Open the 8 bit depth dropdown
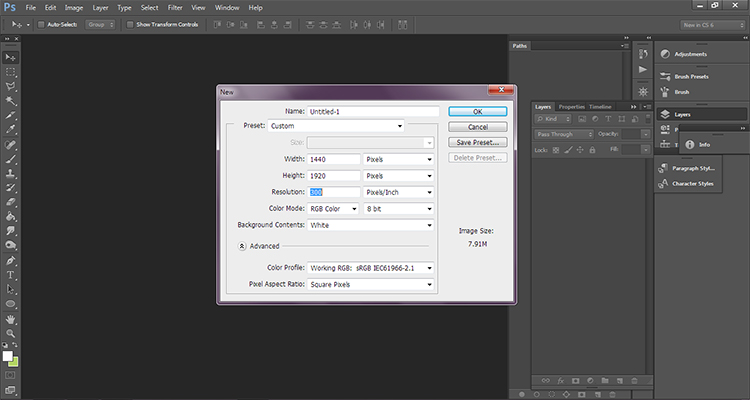 tap(398, 209)
